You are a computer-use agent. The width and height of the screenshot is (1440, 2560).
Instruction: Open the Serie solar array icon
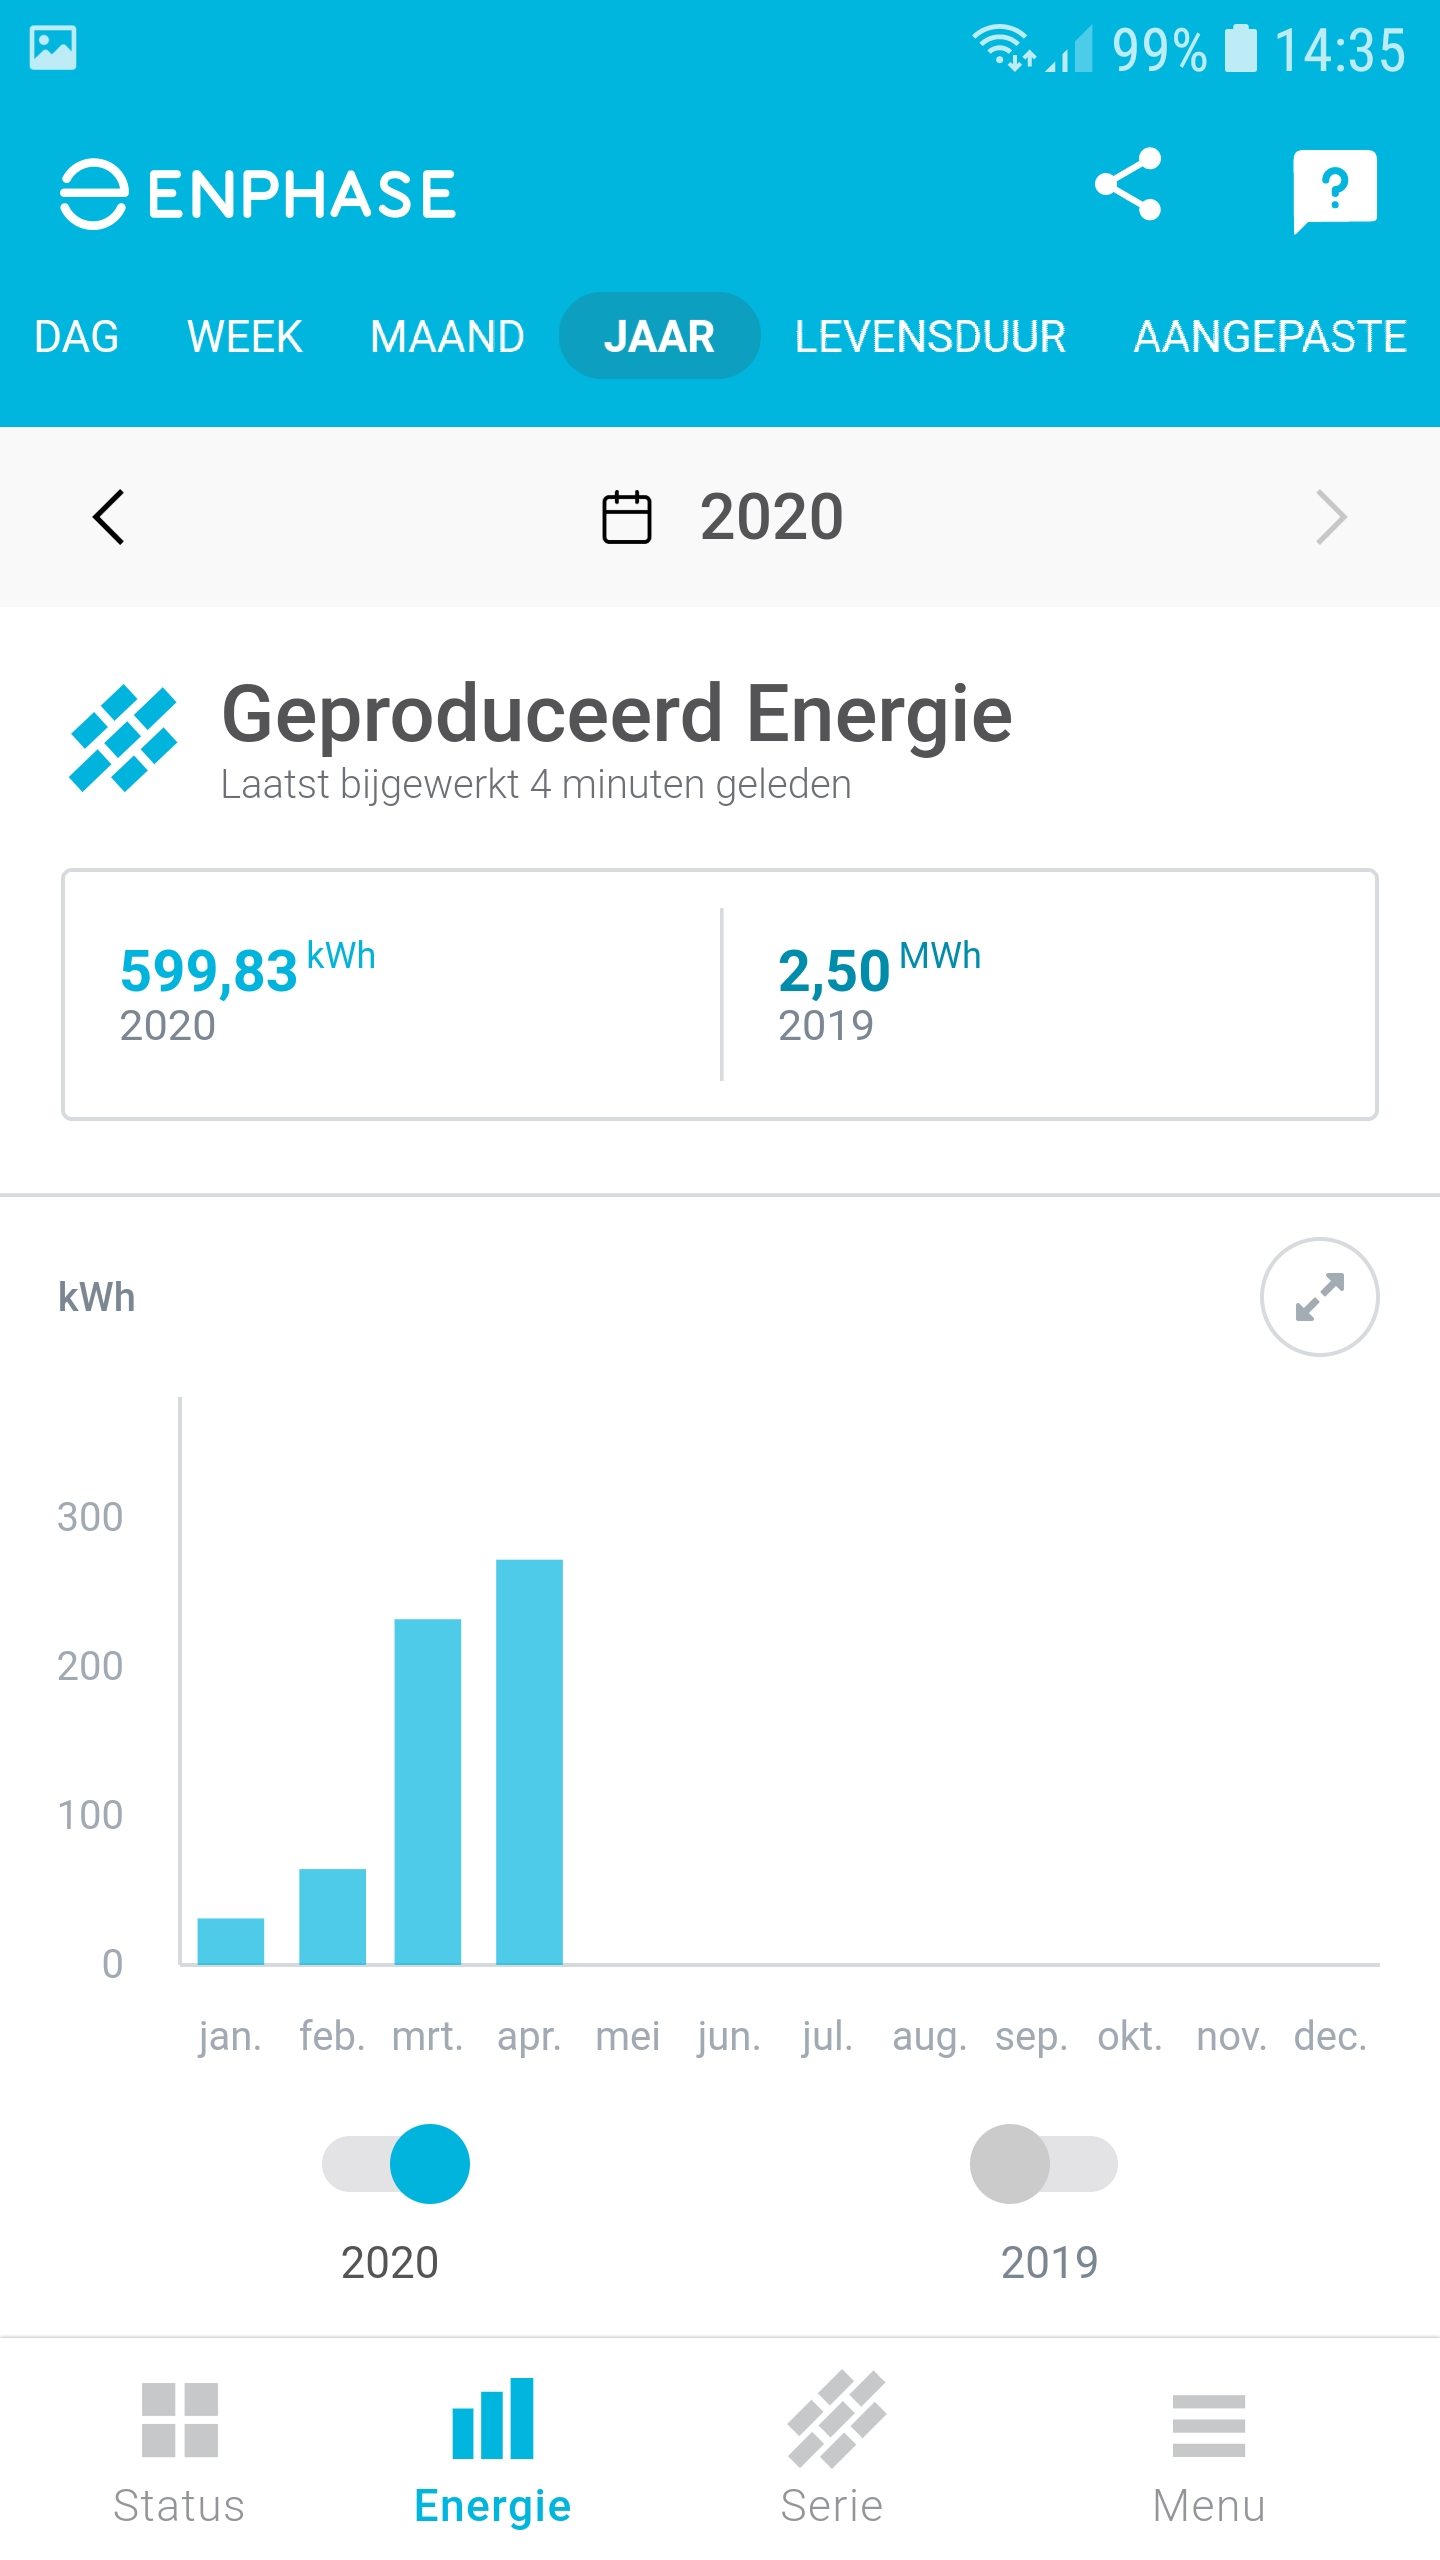[835, 2420]
